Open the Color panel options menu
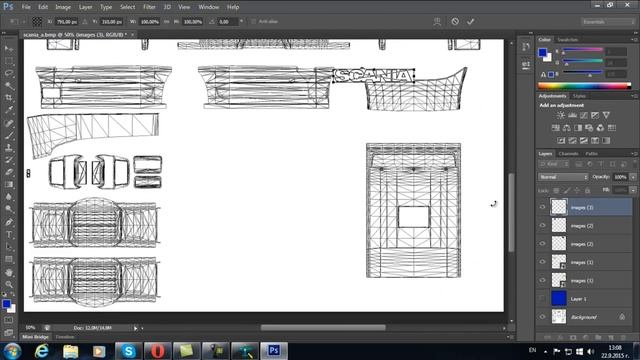This screenshot has height=360, width=640. pyautogui.click(x=634, y=40)
